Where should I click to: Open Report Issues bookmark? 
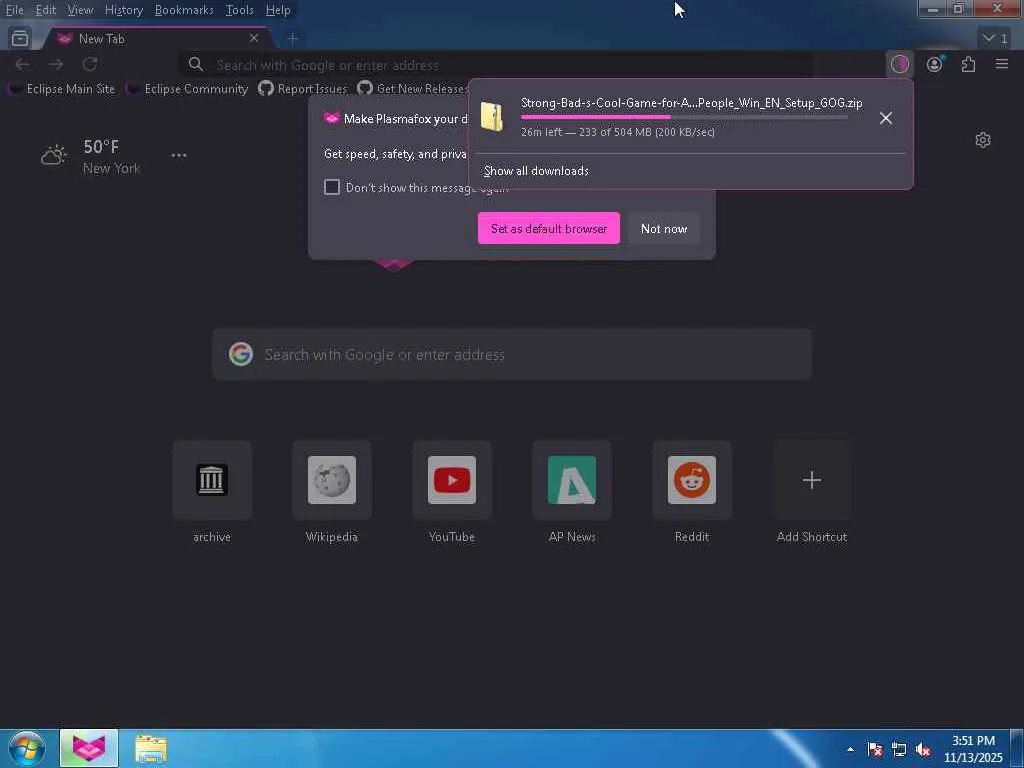[303, 88]
